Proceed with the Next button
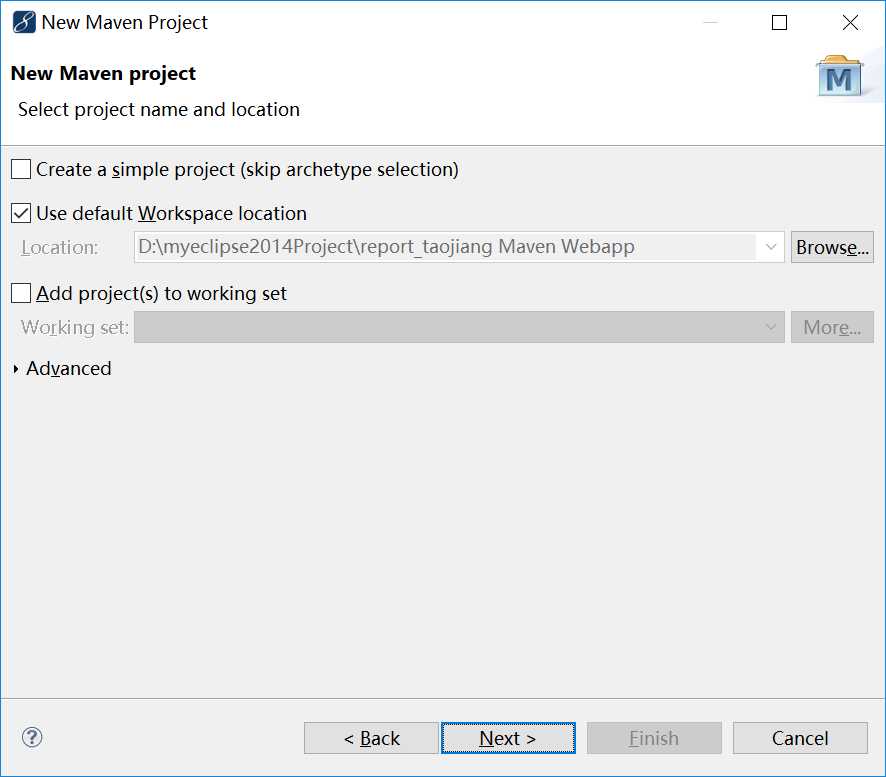 pos(508,738)
